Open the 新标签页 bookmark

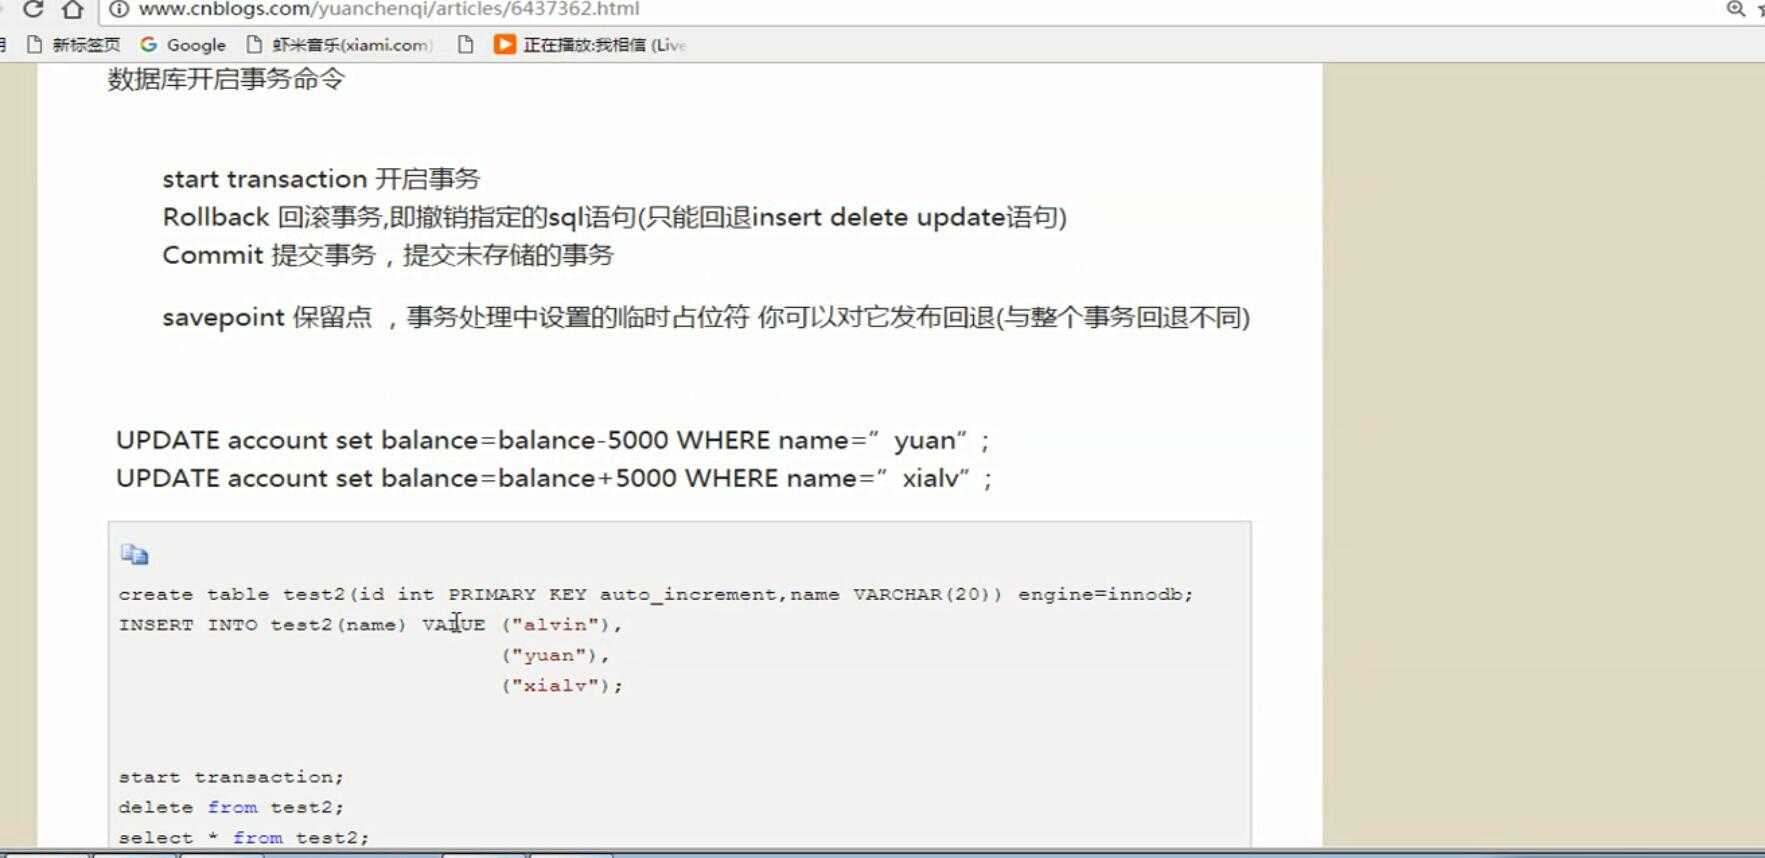[x=73, y=45]
